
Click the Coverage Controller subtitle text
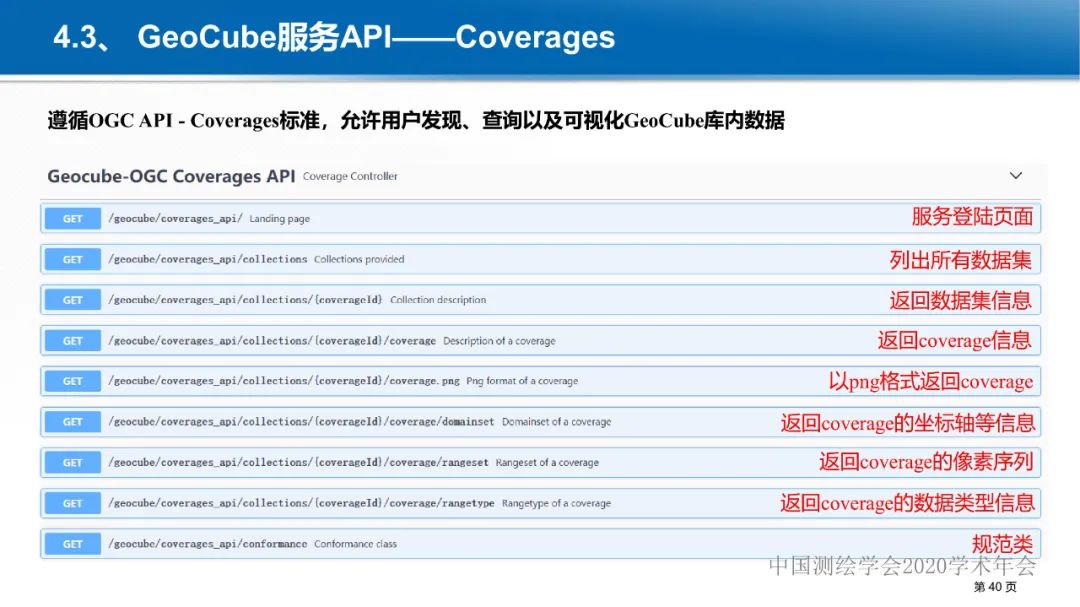tap(350, 177)
